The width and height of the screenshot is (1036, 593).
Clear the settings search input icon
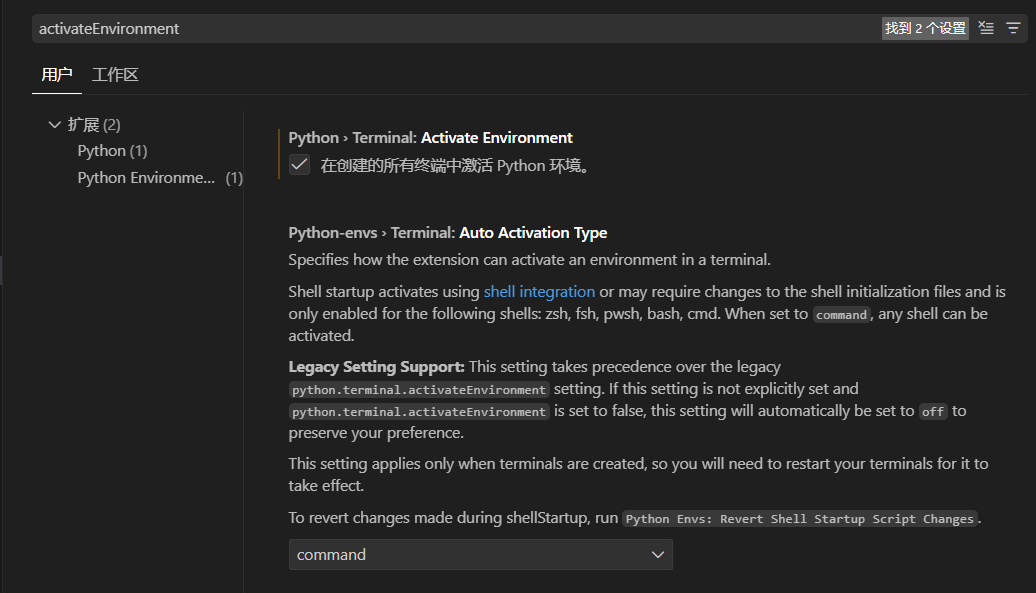coord(986,28)
